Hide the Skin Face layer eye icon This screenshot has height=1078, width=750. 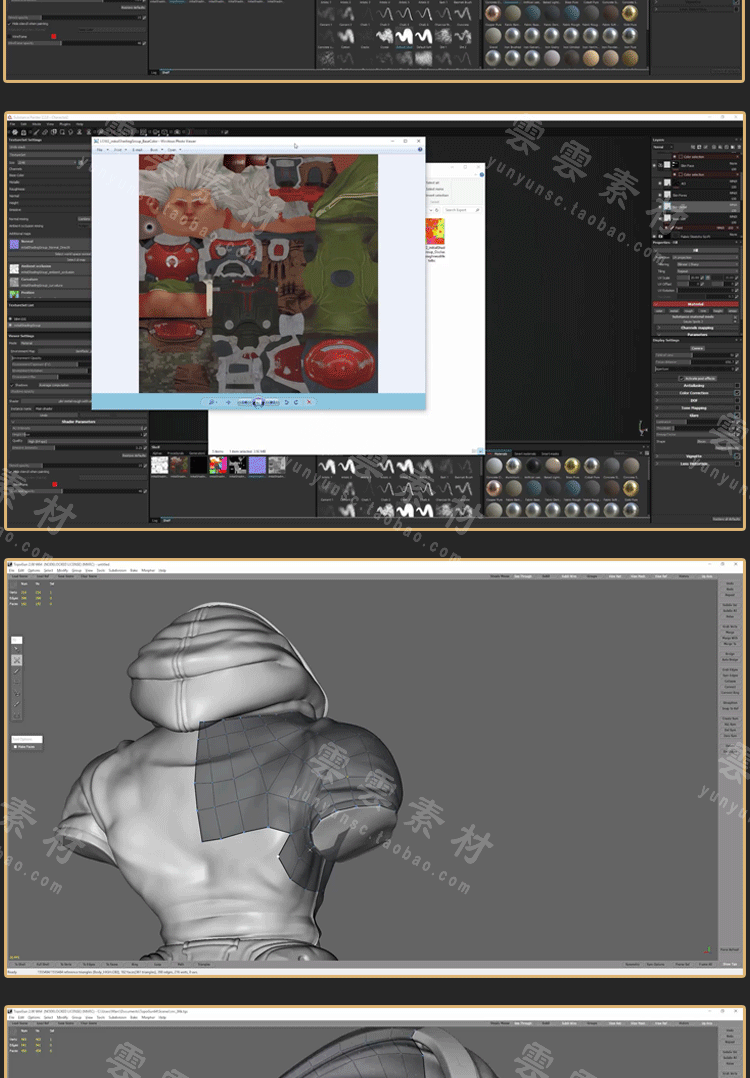coord(654,166)
